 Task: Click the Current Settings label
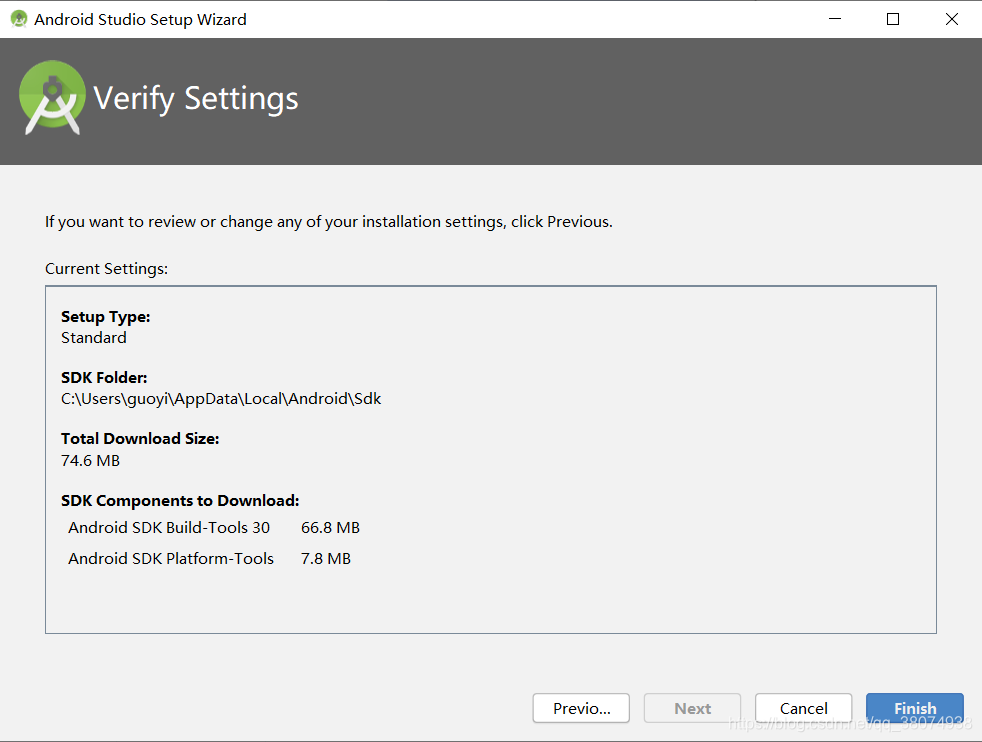point(106,269)
